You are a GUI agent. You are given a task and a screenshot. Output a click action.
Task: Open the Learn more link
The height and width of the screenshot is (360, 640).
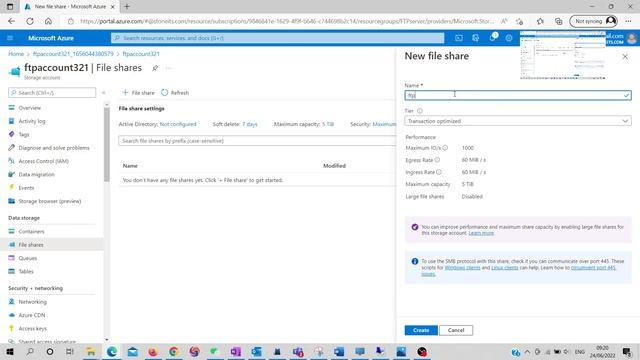(x=481, y=233)
